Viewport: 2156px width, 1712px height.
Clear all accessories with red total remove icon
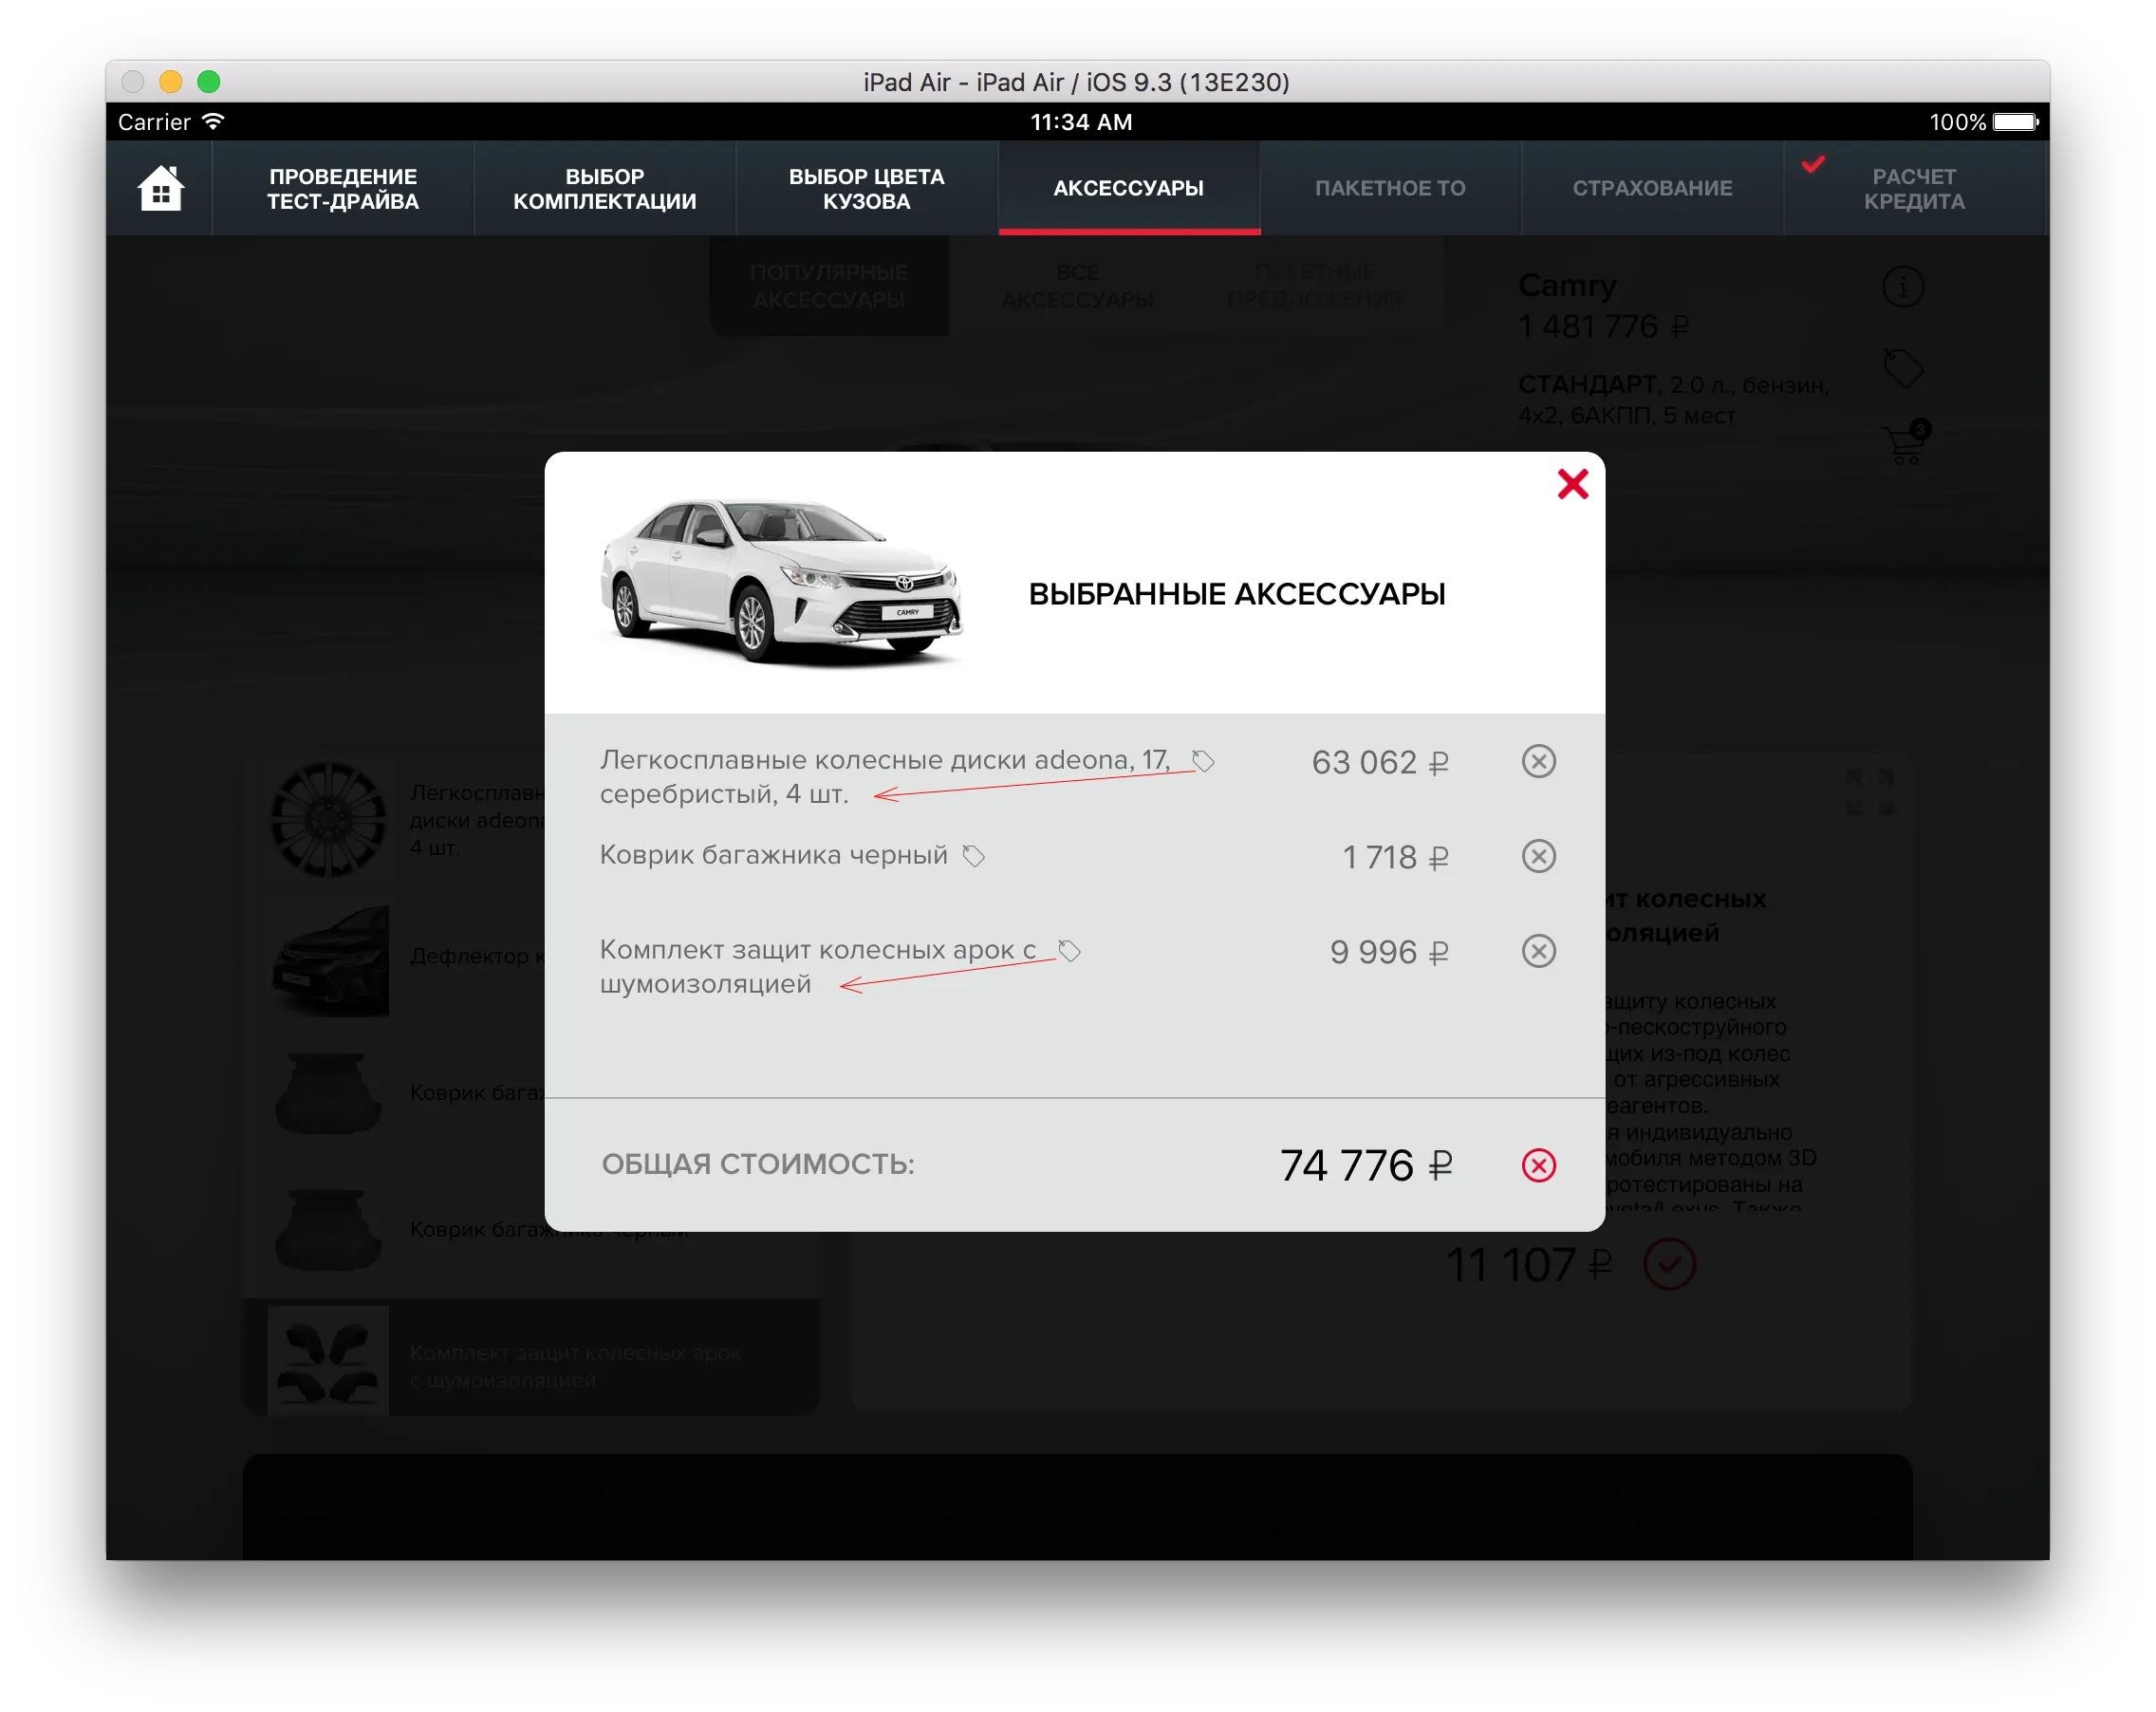click(x=1538, y=1165)
